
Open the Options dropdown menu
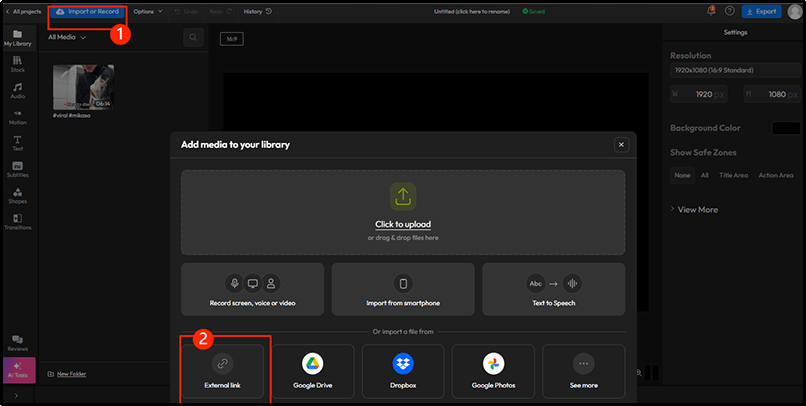pos(148,11)
